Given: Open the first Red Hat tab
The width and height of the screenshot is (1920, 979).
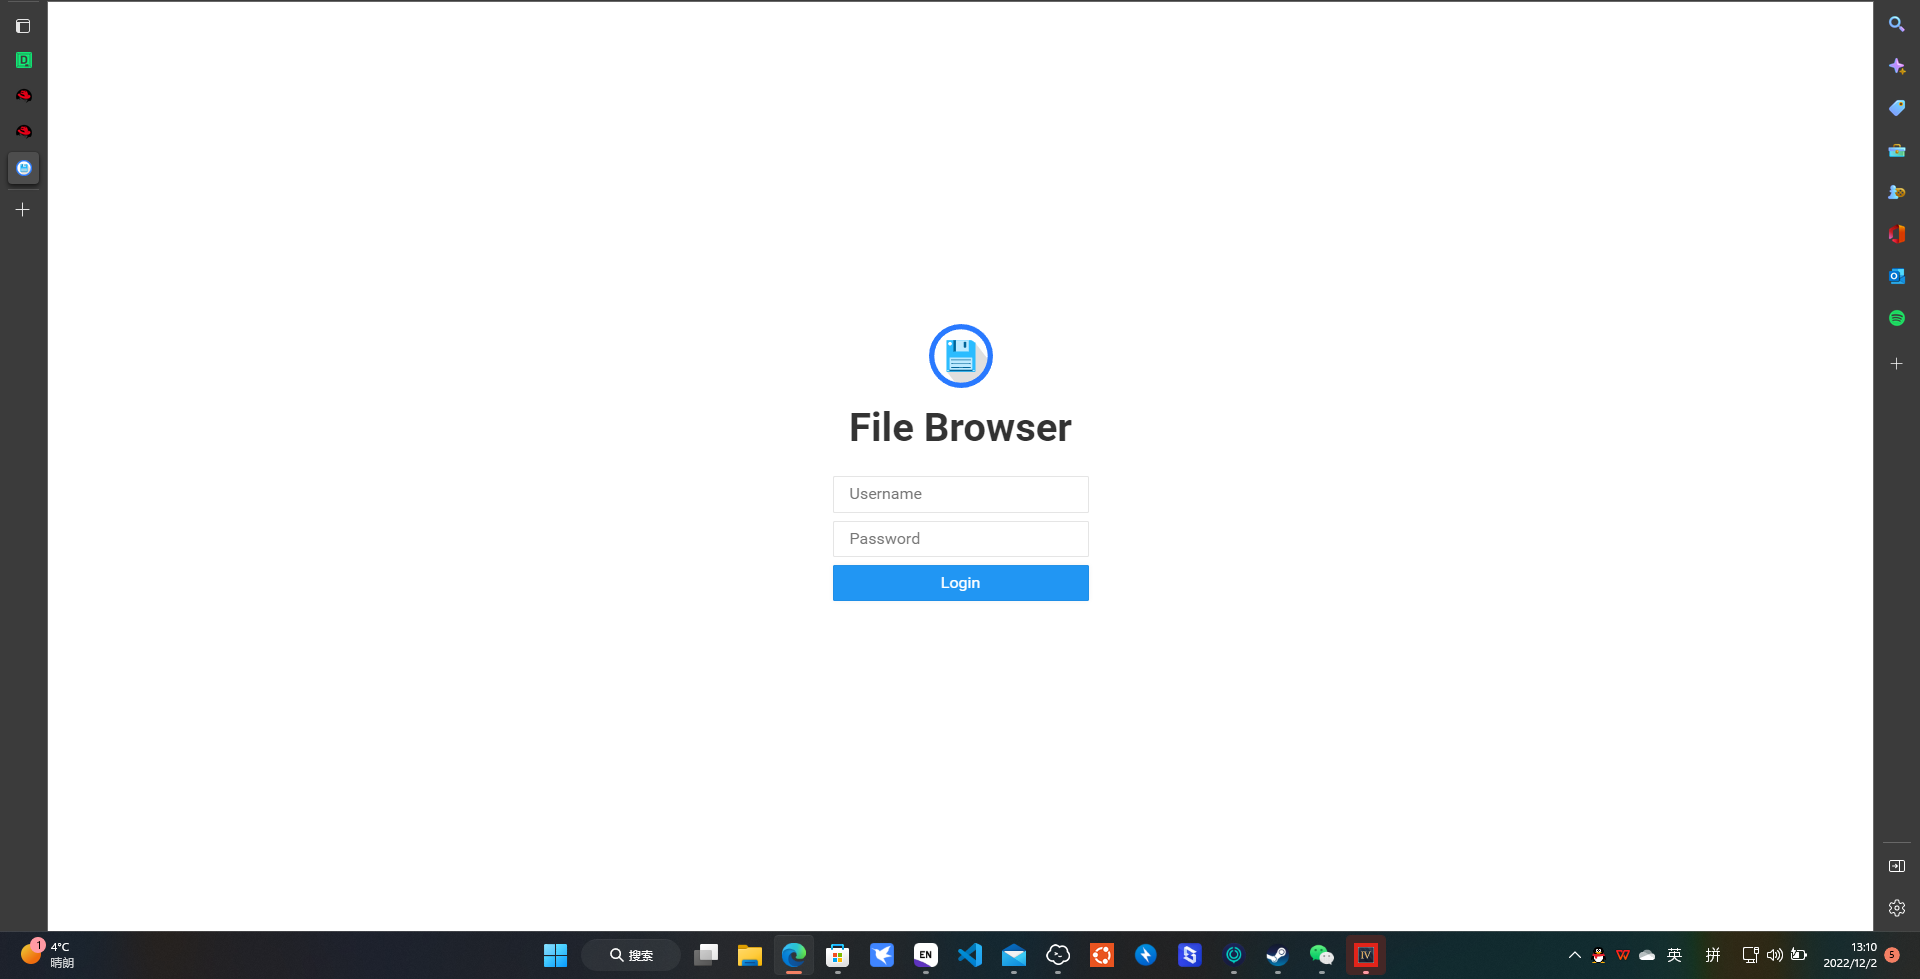Looking at the screenshot, I should click(x=23, y=95).
